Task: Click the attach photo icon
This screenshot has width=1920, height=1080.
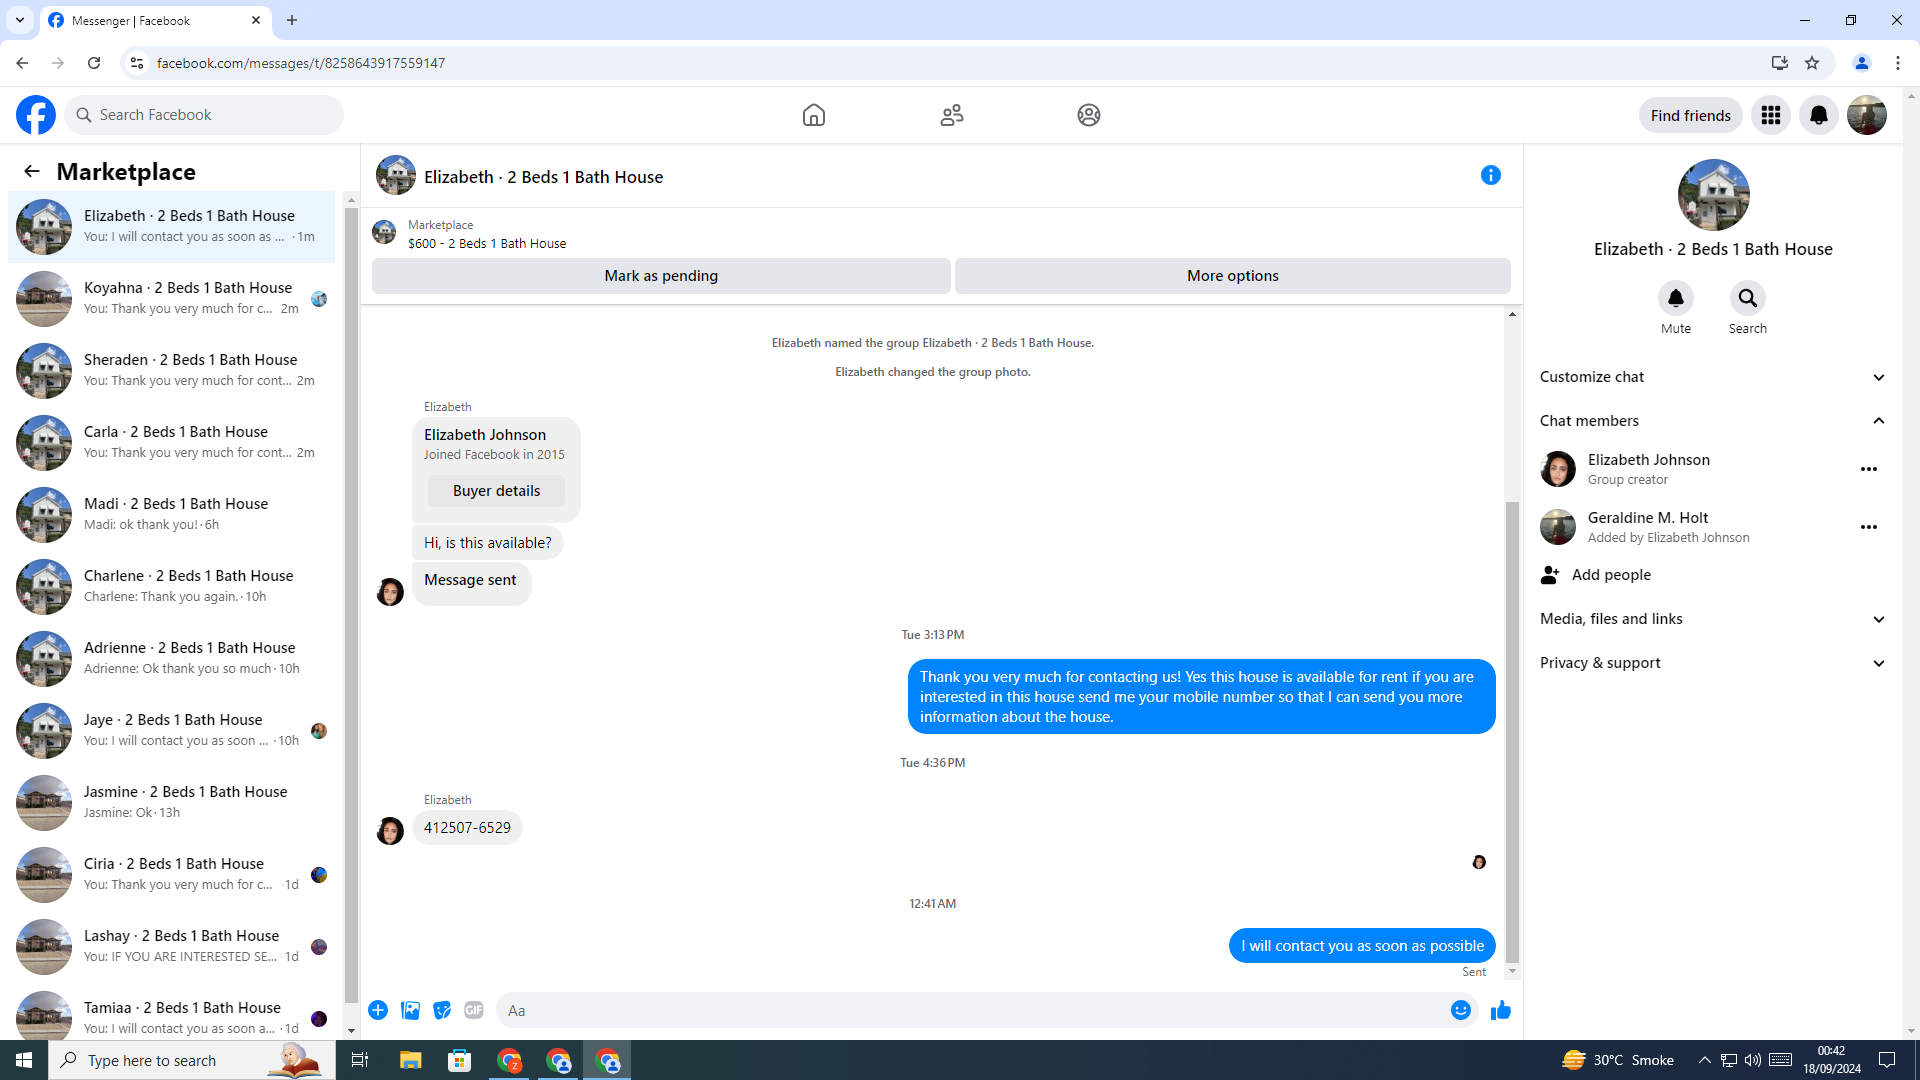Action: pyautogui.click(x=410, y=1011)
